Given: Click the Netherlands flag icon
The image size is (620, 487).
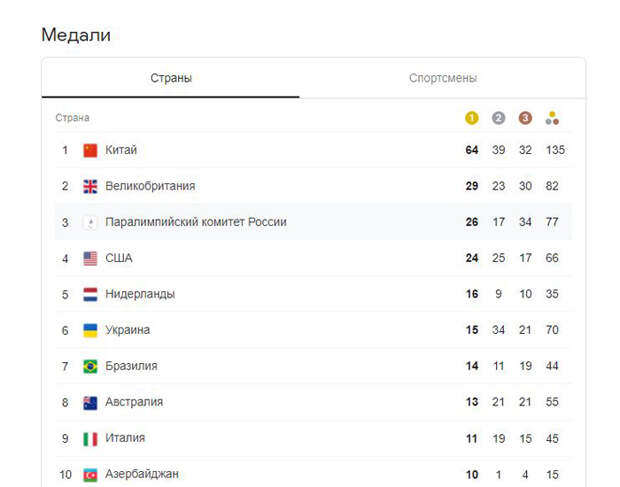Looking at the screenshot, I should pyautogui.click(x=90, y=294).
